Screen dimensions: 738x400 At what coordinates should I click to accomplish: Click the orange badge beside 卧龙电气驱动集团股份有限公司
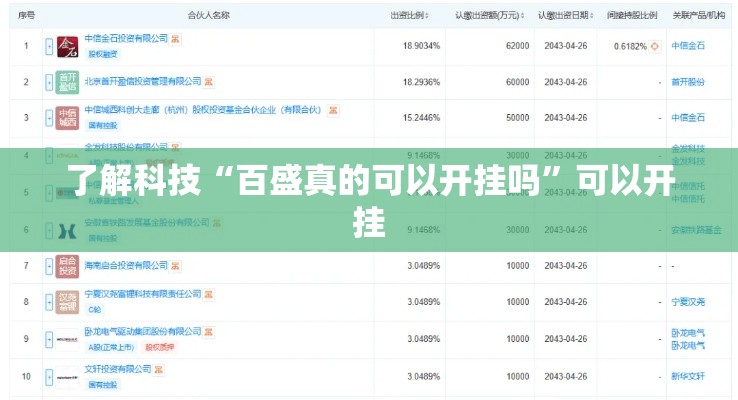(209, 332)
